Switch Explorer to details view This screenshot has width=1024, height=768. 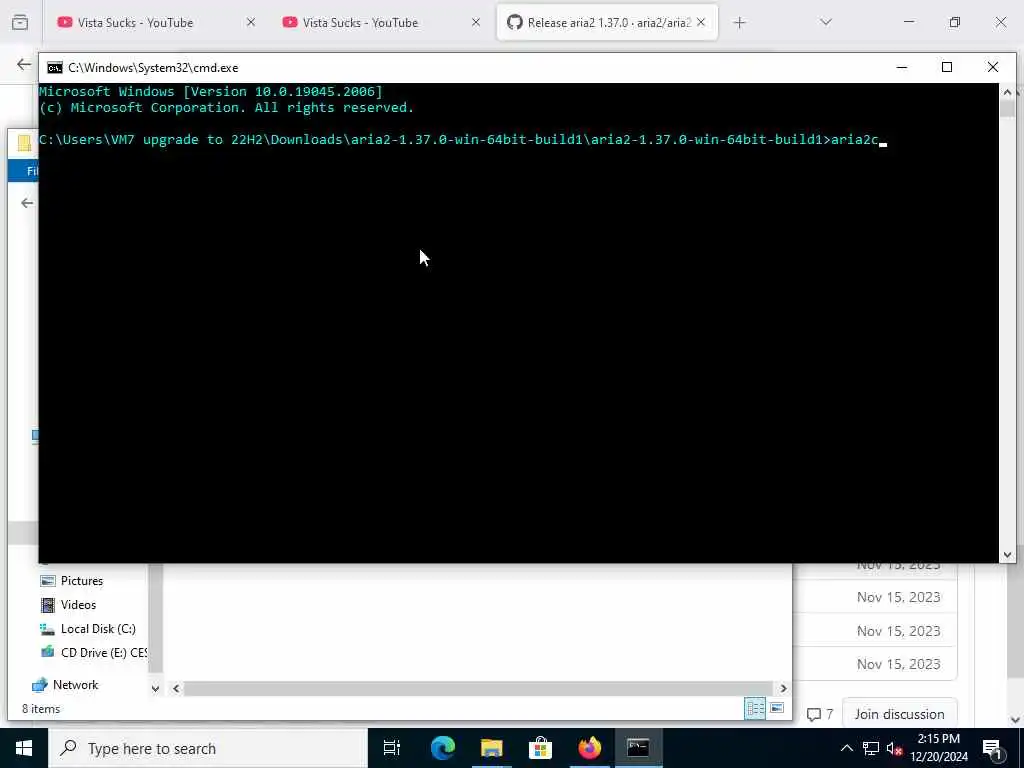(x=755, y=708)
